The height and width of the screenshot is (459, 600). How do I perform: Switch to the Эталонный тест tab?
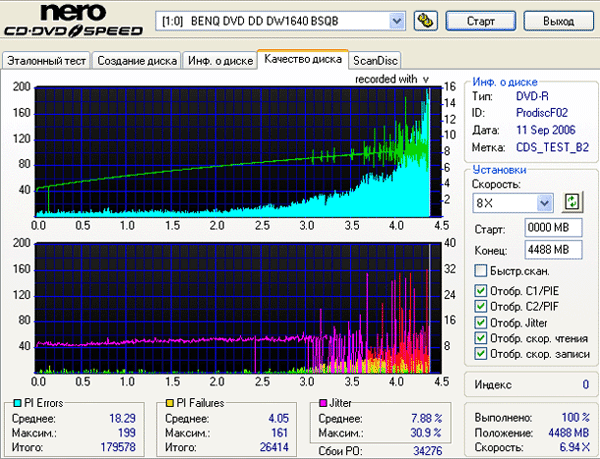click(x=46, y=61)
